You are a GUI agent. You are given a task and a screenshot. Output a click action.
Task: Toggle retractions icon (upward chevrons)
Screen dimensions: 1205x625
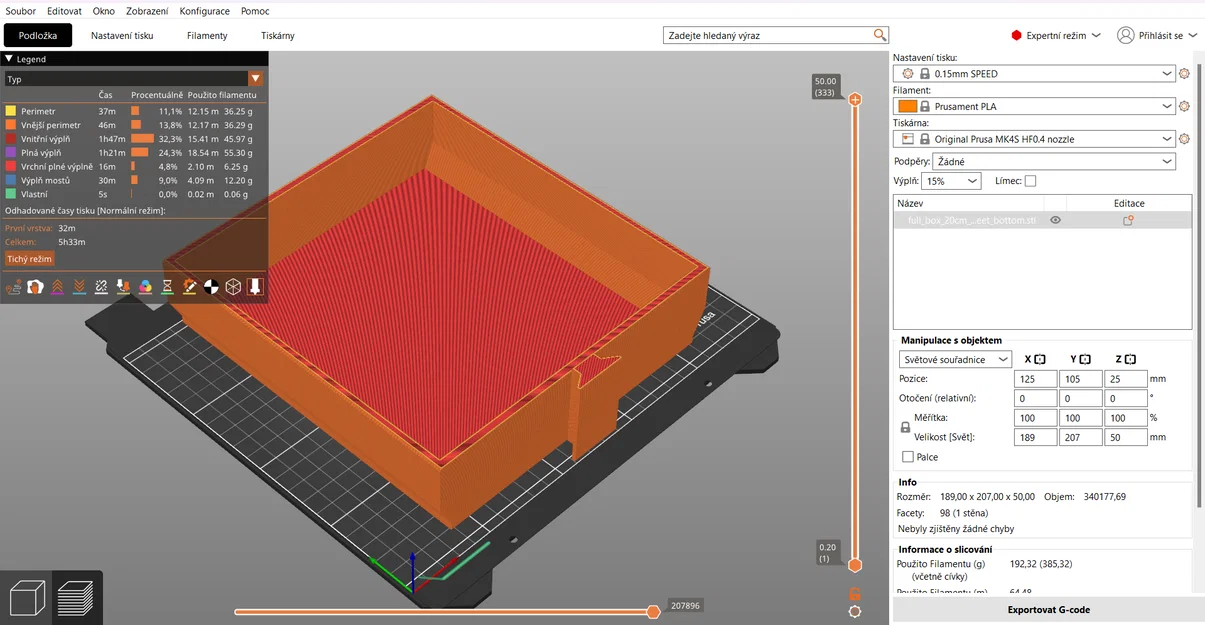pyautogui.click(x=57, y=287)
